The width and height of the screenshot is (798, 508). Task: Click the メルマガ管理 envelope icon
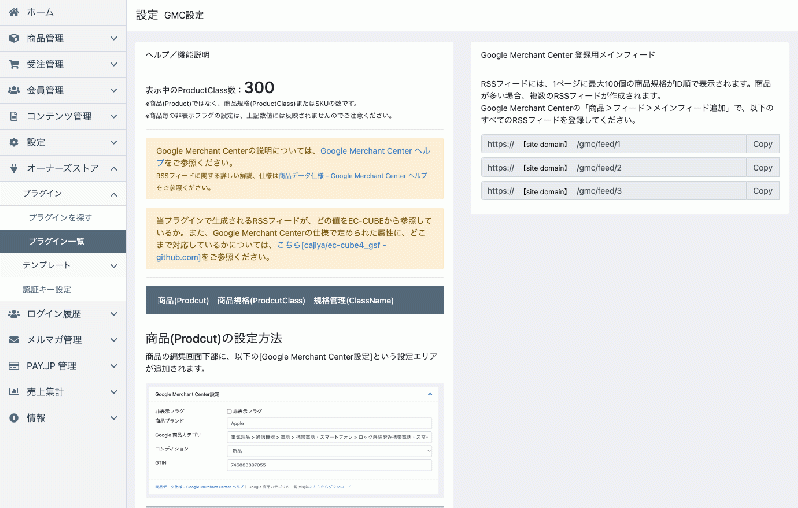coord(14,340)
